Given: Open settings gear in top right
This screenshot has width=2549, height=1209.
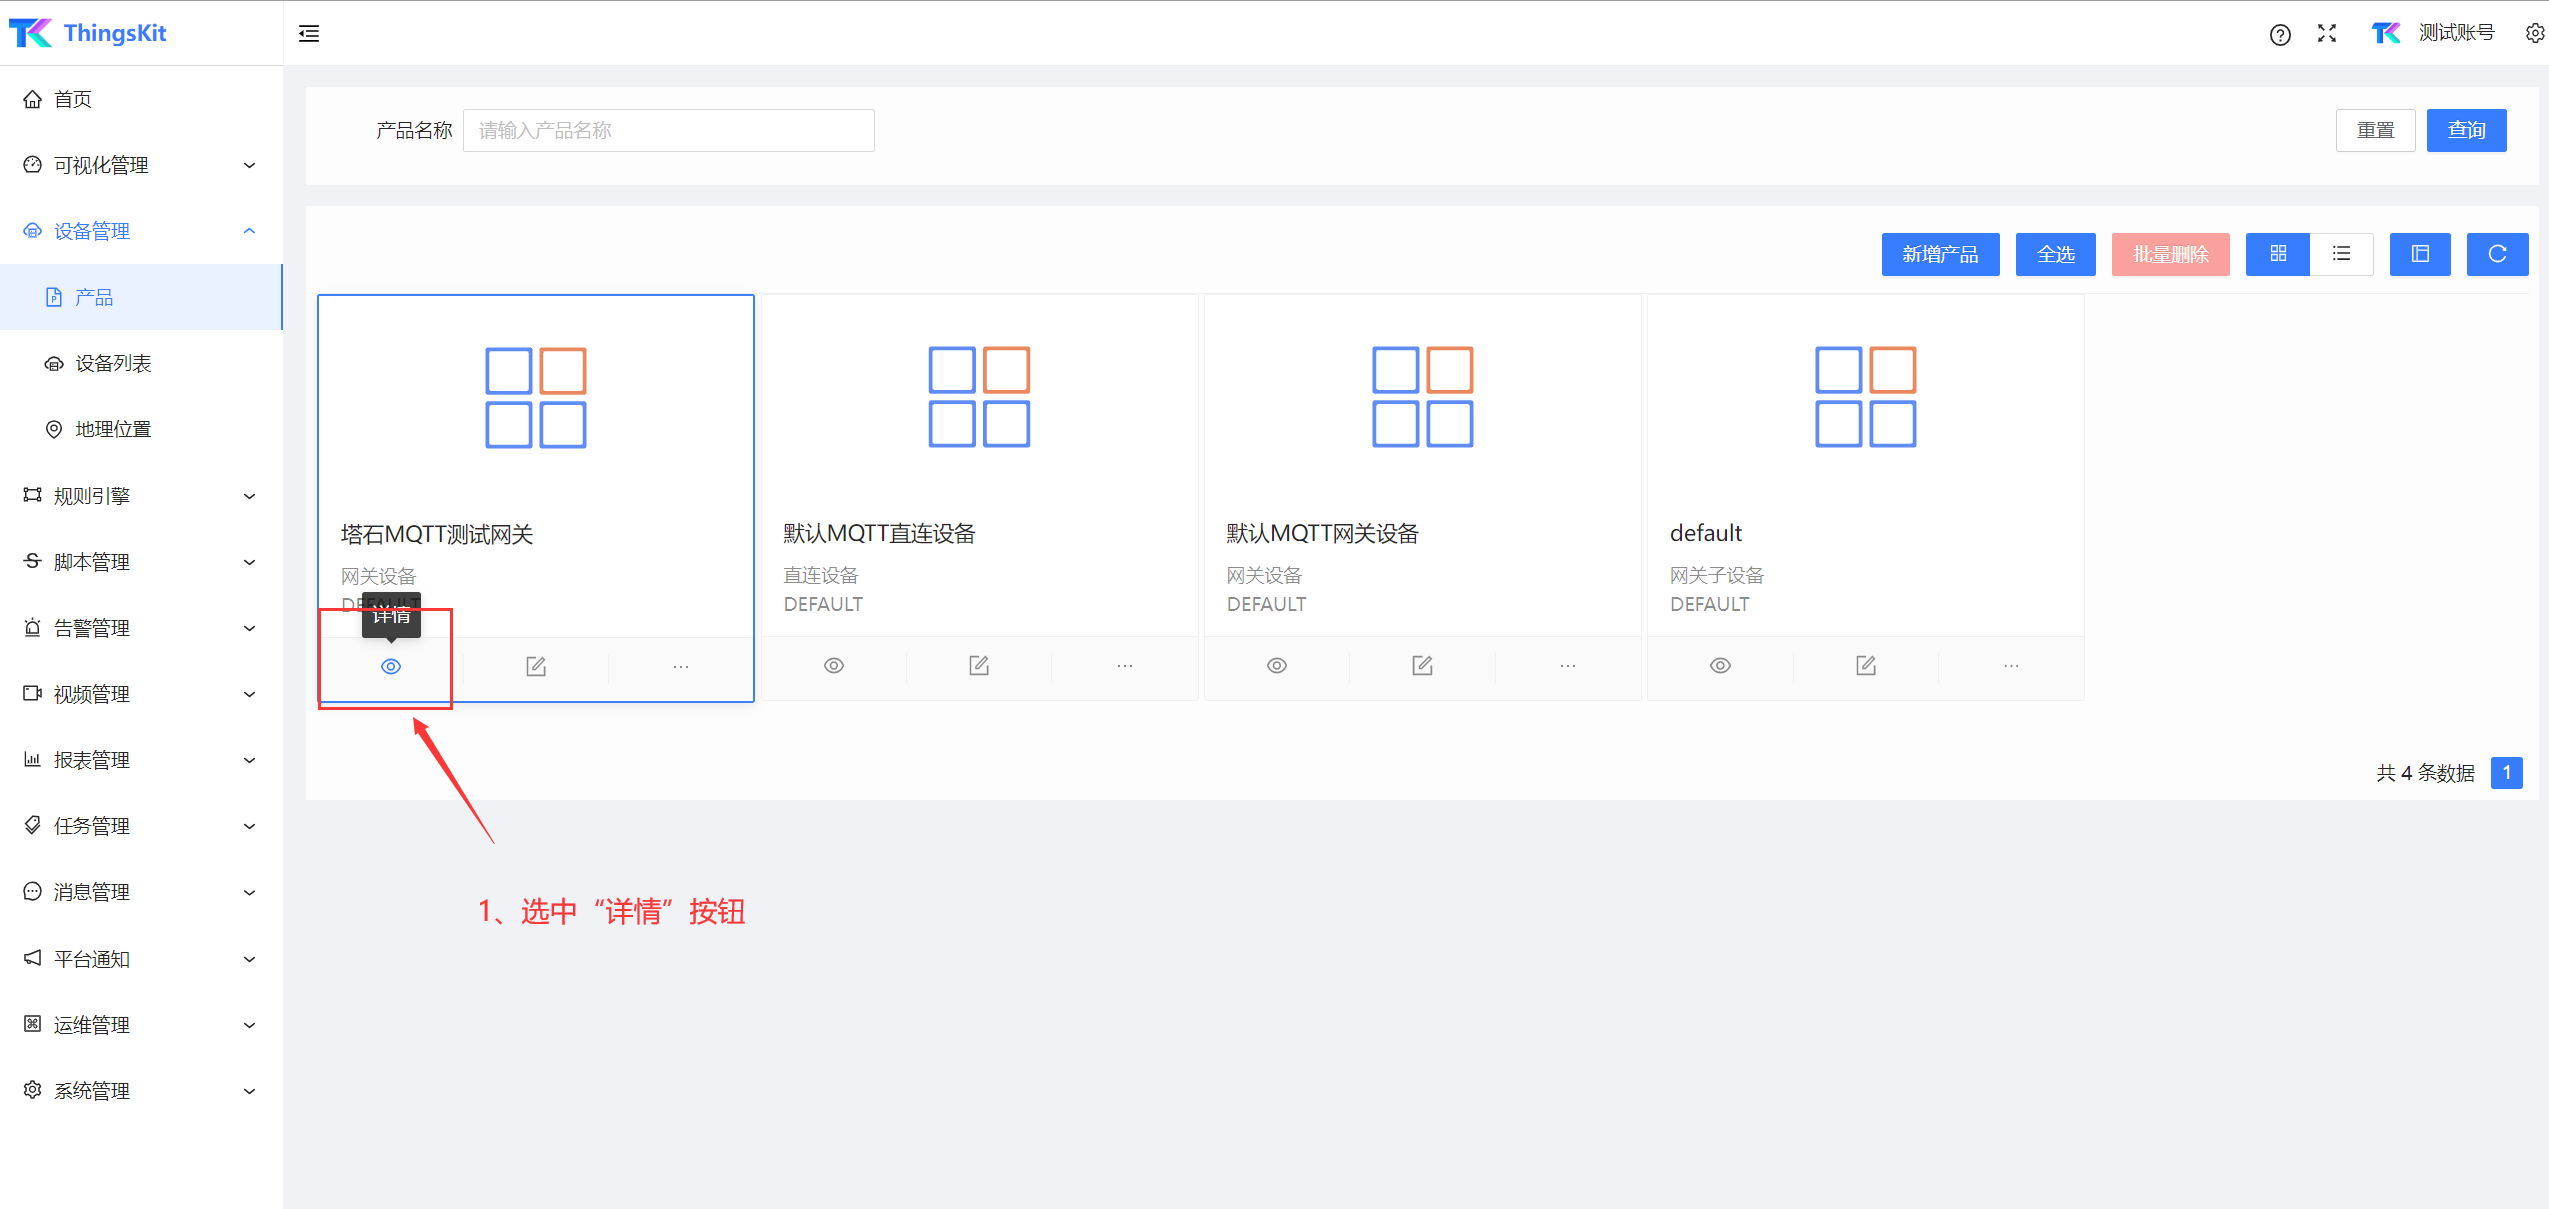Looking at the screenshot, I should (2534, 33).
